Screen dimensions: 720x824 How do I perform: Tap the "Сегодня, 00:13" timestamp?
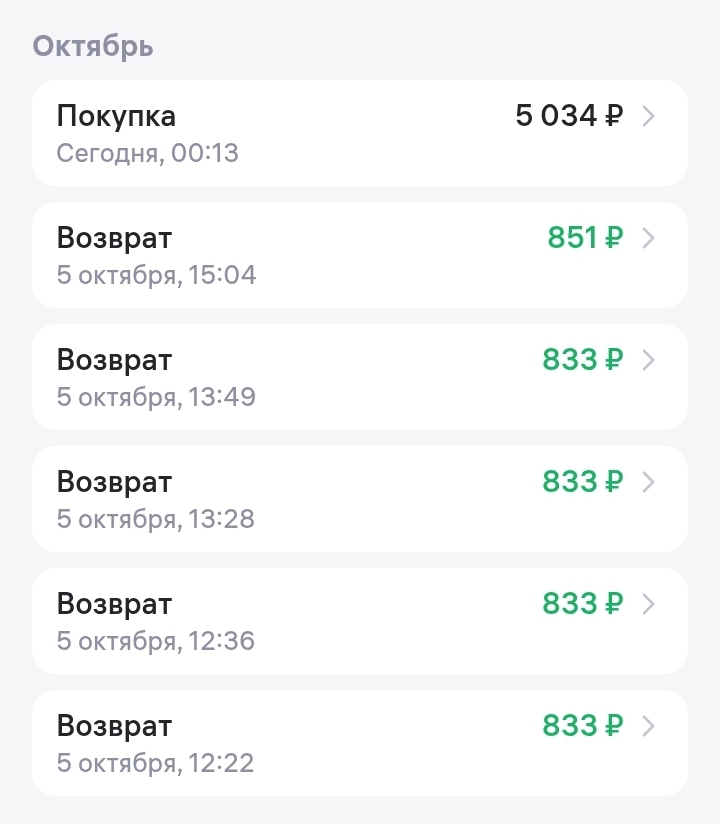[148, 154]
